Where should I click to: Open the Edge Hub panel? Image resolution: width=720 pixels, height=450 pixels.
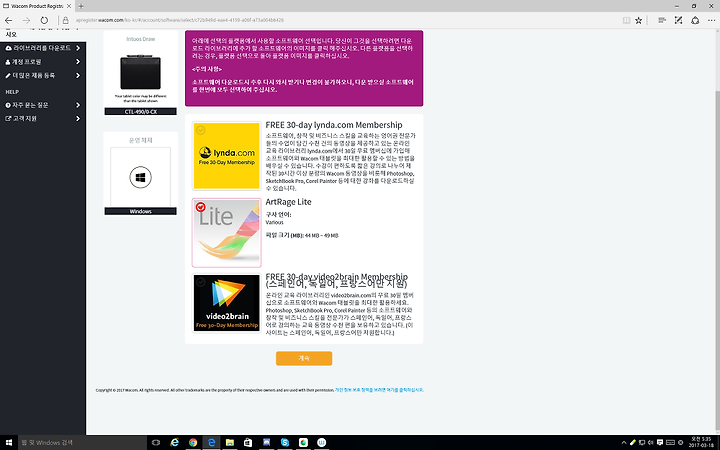point(662,20)
